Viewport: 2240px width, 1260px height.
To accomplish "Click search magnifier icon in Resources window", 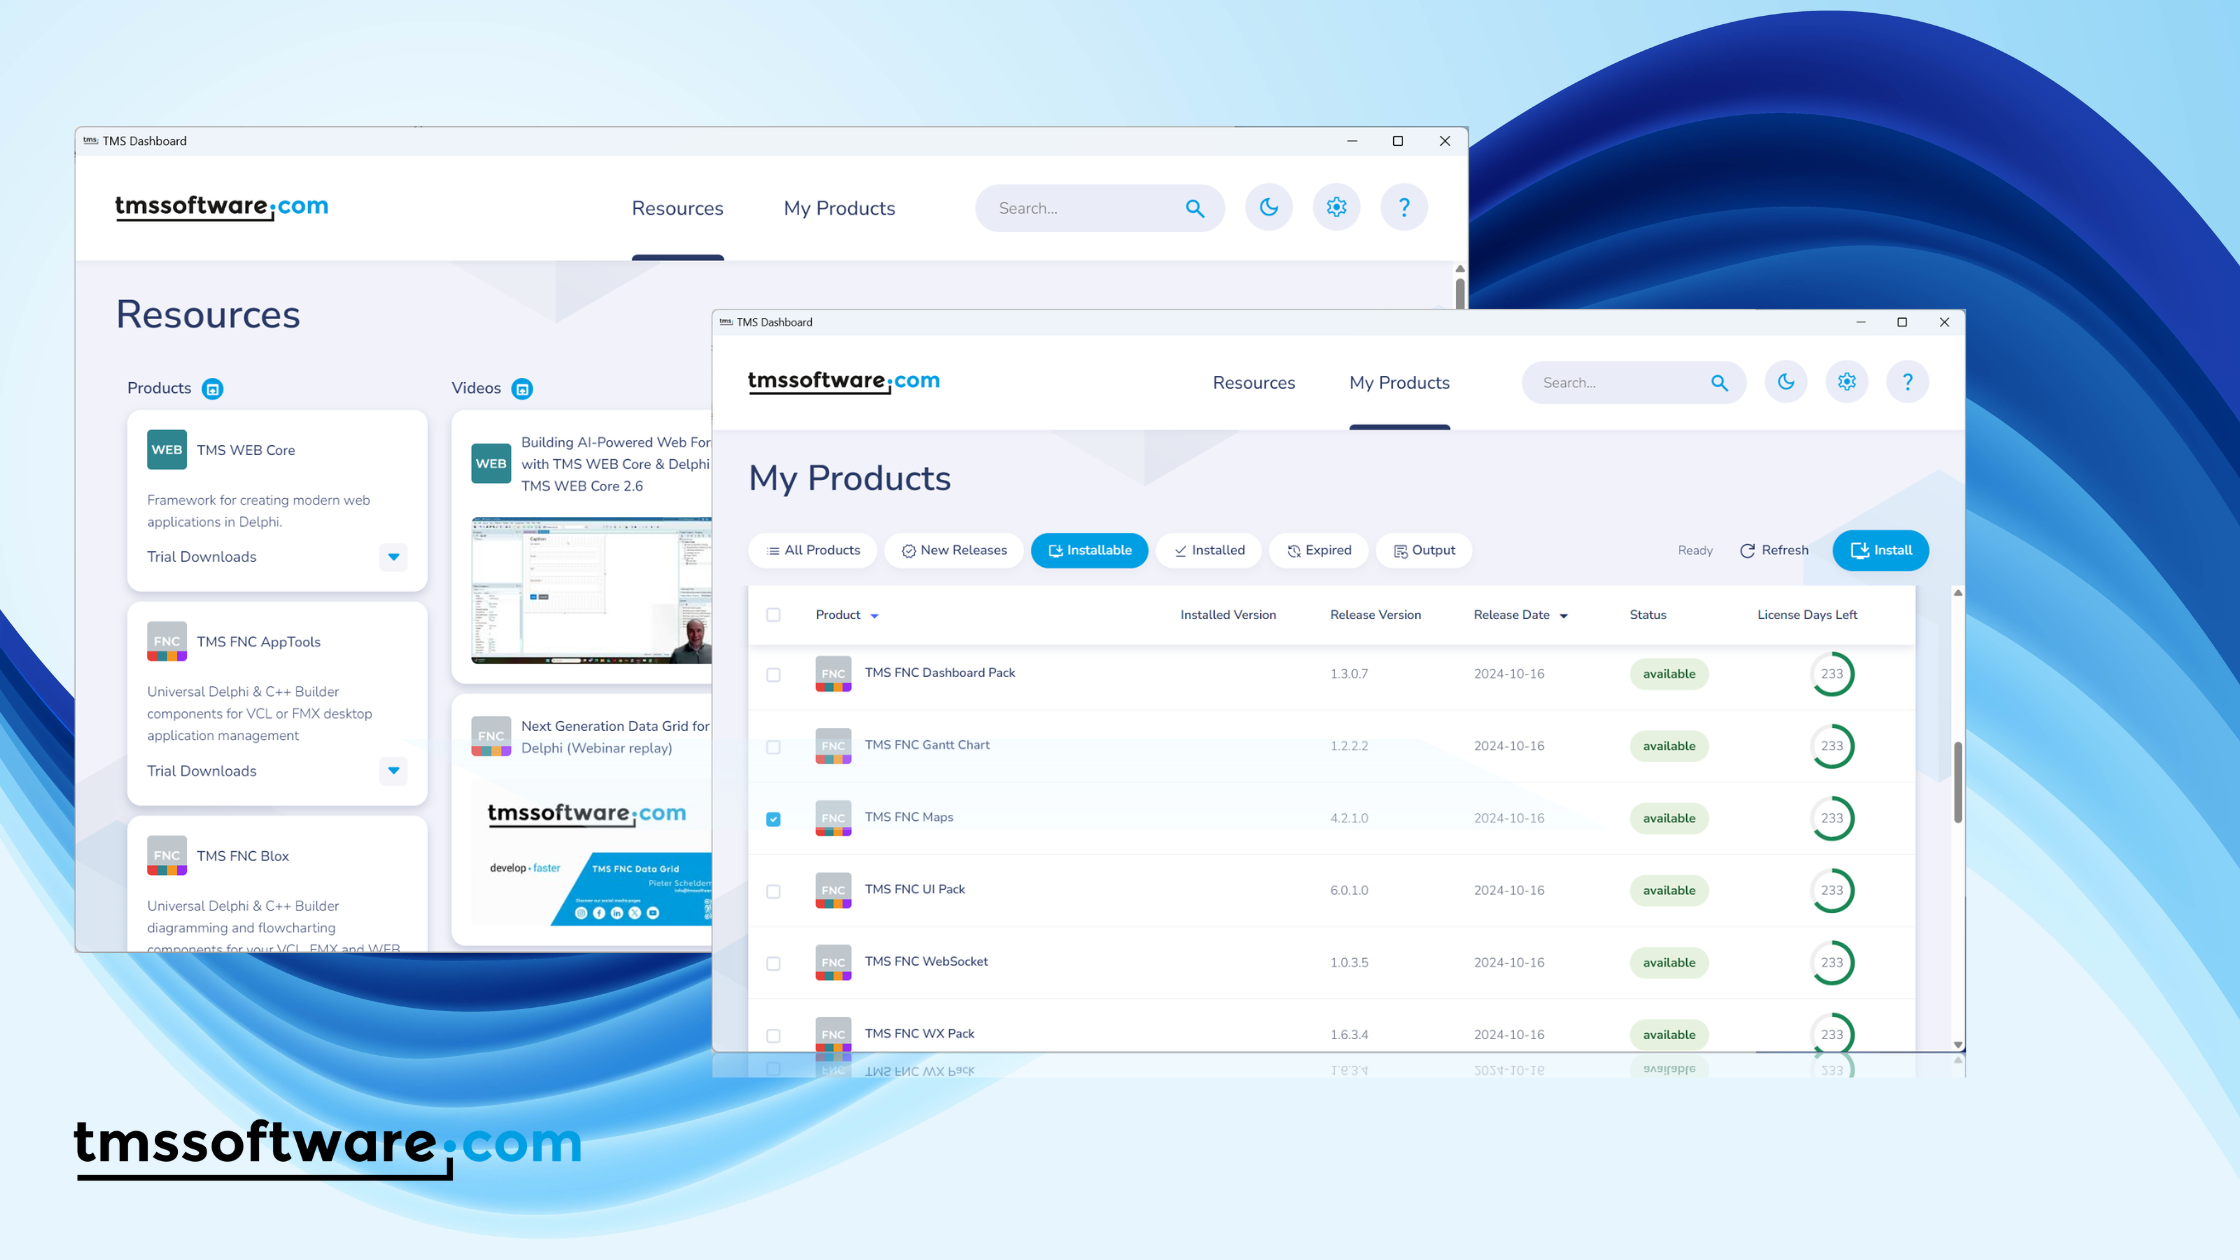I will pos(1195,208).
